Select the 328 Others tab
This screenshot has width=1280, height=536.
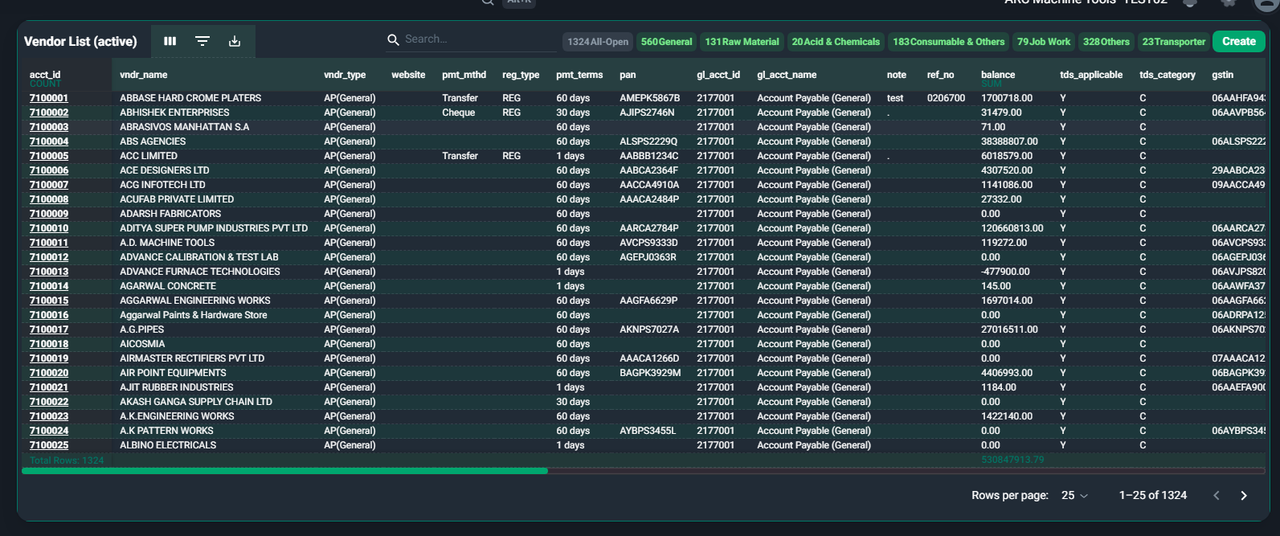[1106, 42]
